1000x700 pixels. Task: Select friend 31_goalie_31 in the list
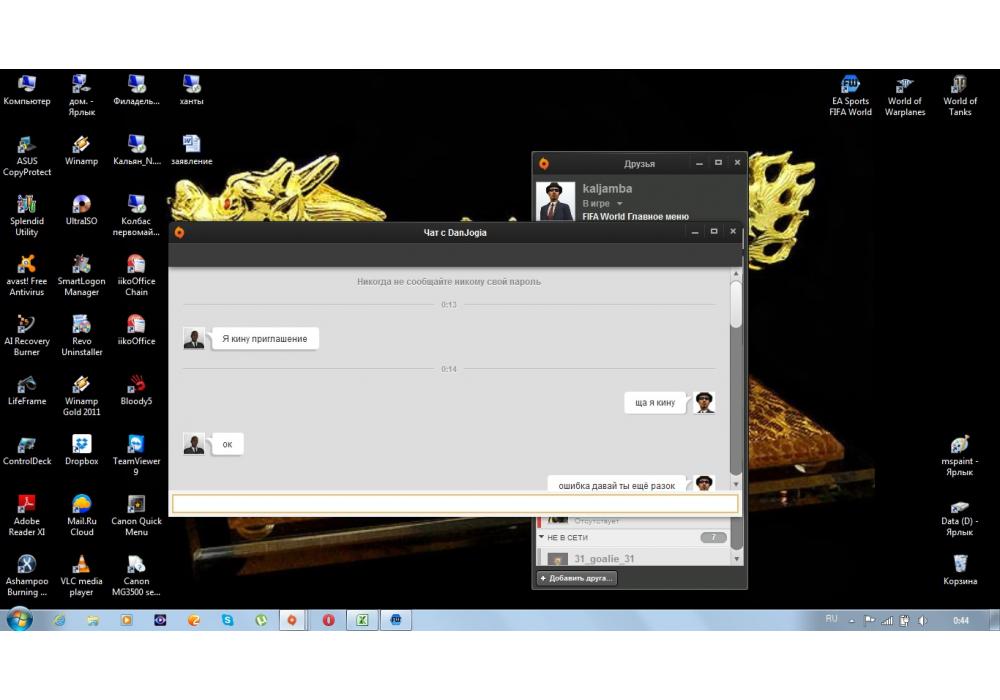pyautogui.click(x=603, y=559)
